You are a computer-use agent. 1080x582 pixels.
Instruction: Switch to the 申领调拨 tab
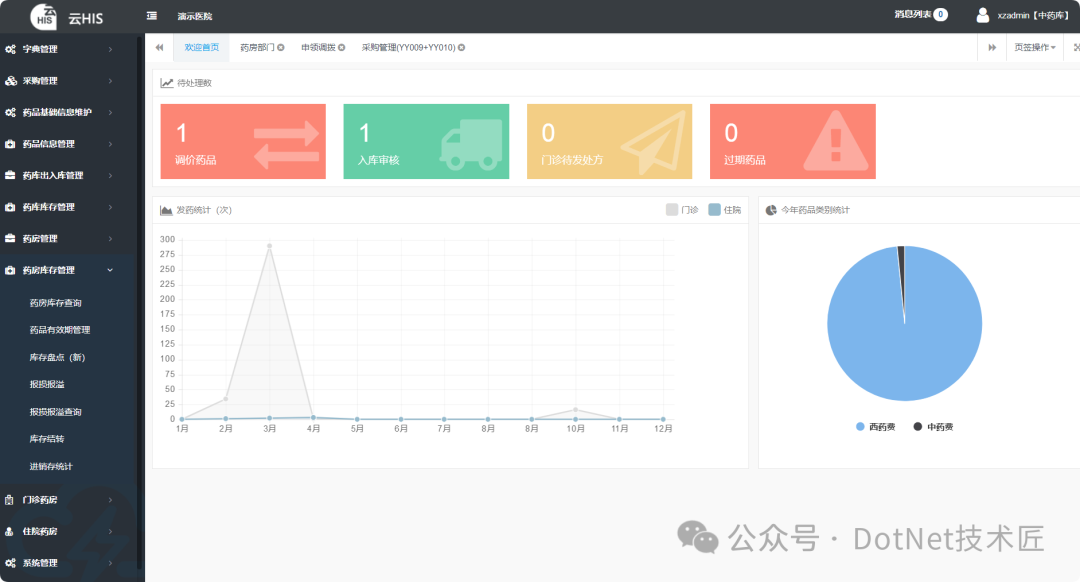pyautogui.click(x=320, y=47)
